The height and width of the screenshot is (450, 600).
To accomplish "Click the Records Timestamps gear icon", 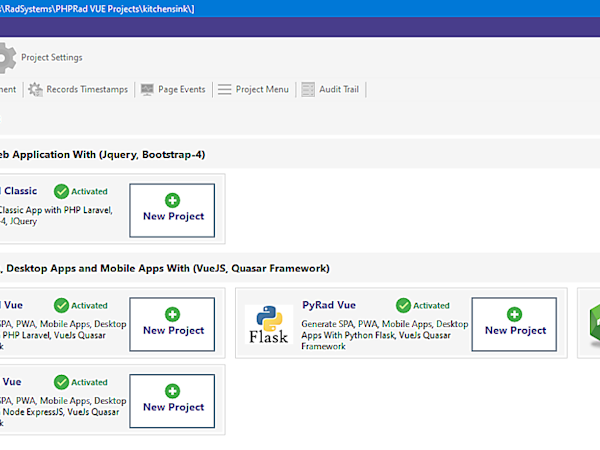I will coord(36,90).
